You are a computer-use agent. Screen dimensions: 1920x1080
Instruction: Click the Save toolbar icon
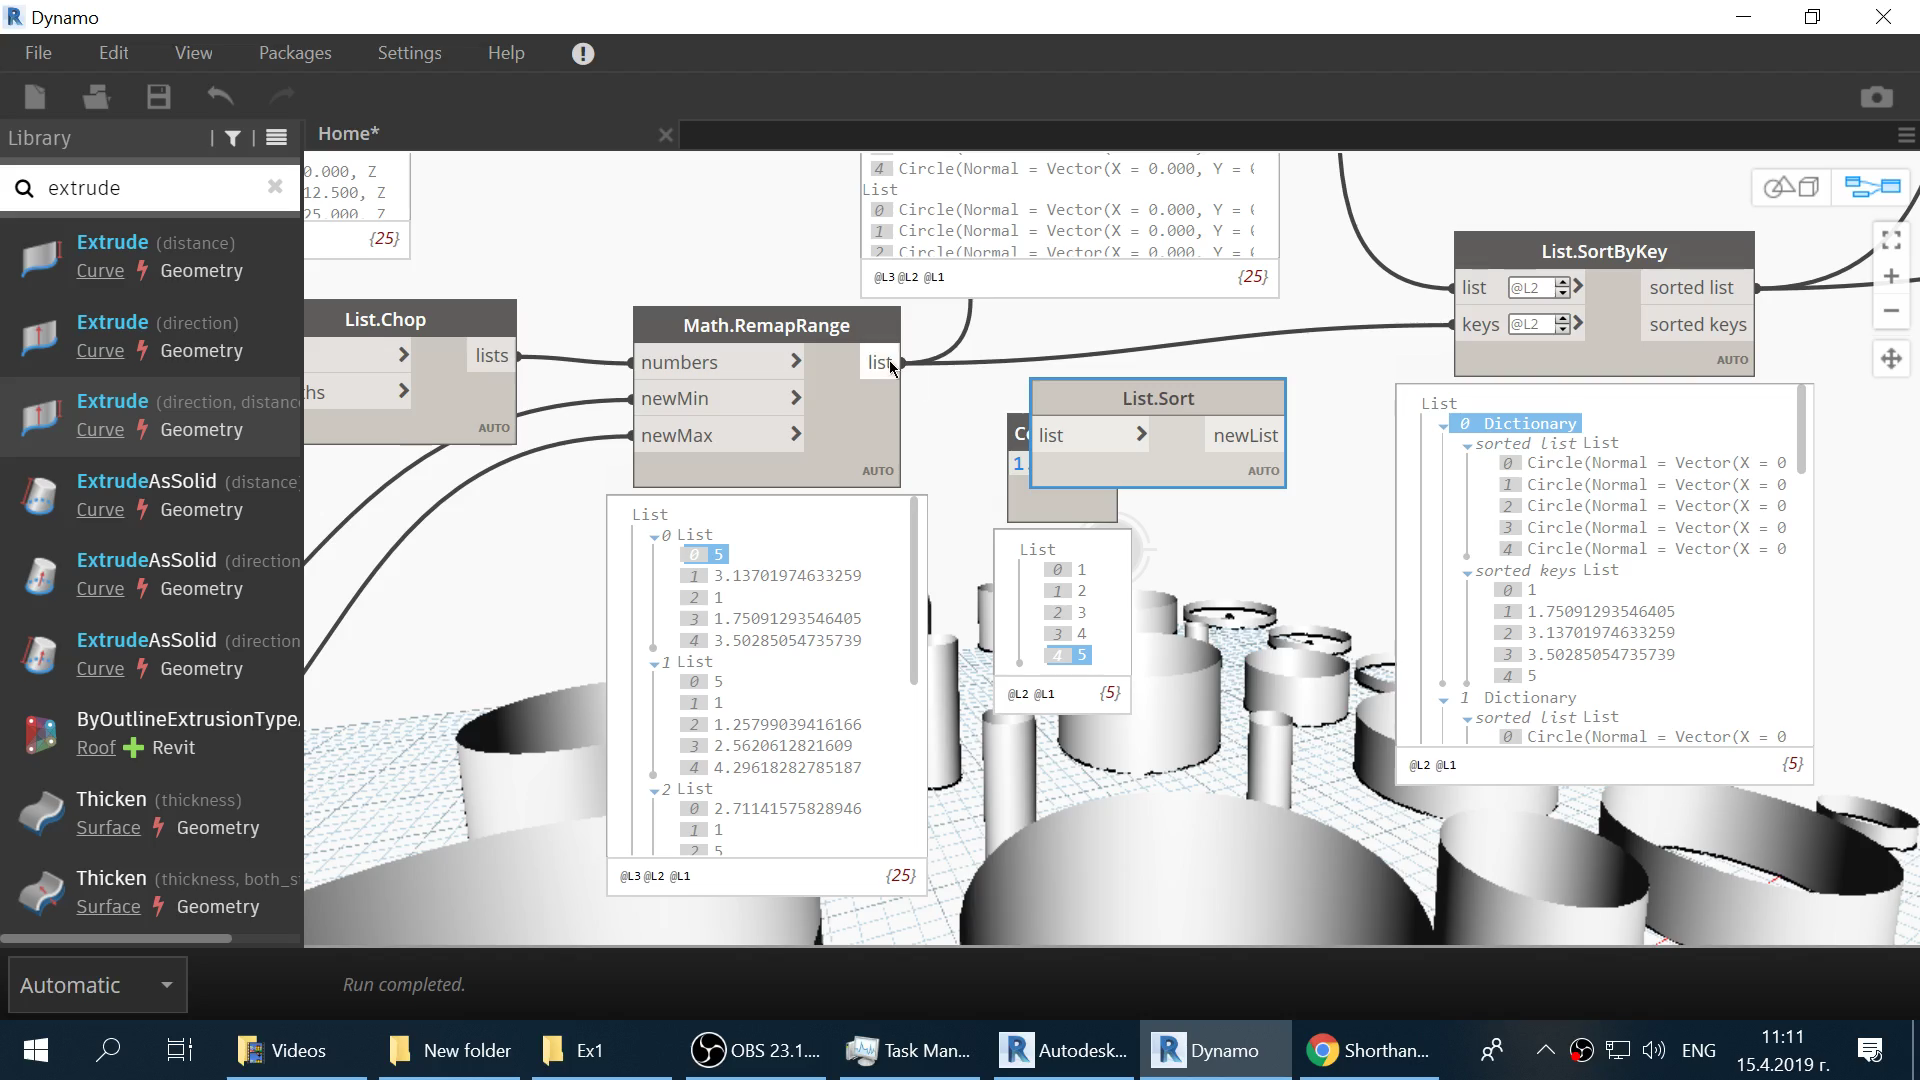[x=159, y=97]
